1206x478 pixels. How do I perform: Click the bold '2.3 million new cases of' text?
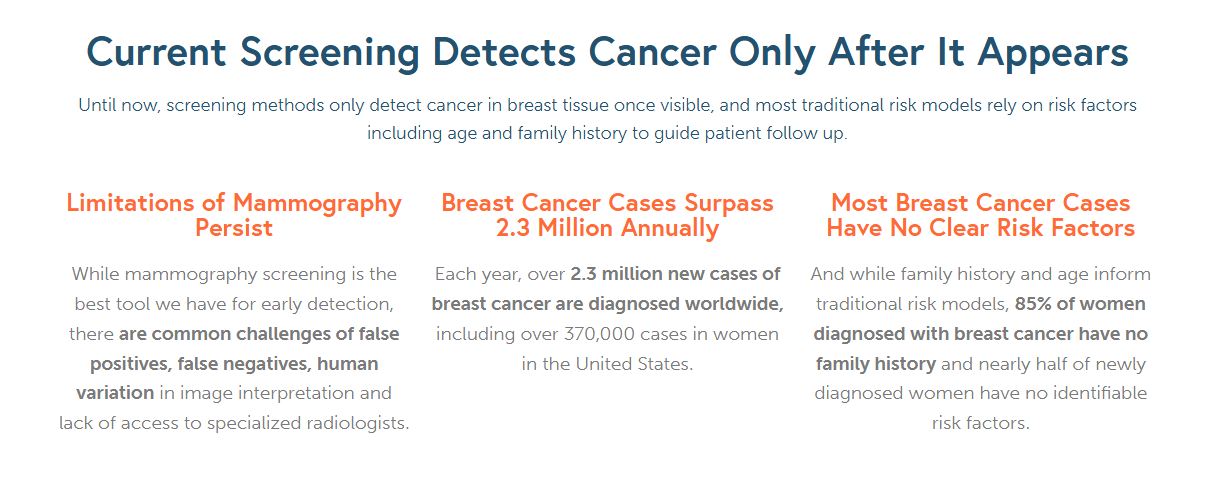click(x=675, y=274)
